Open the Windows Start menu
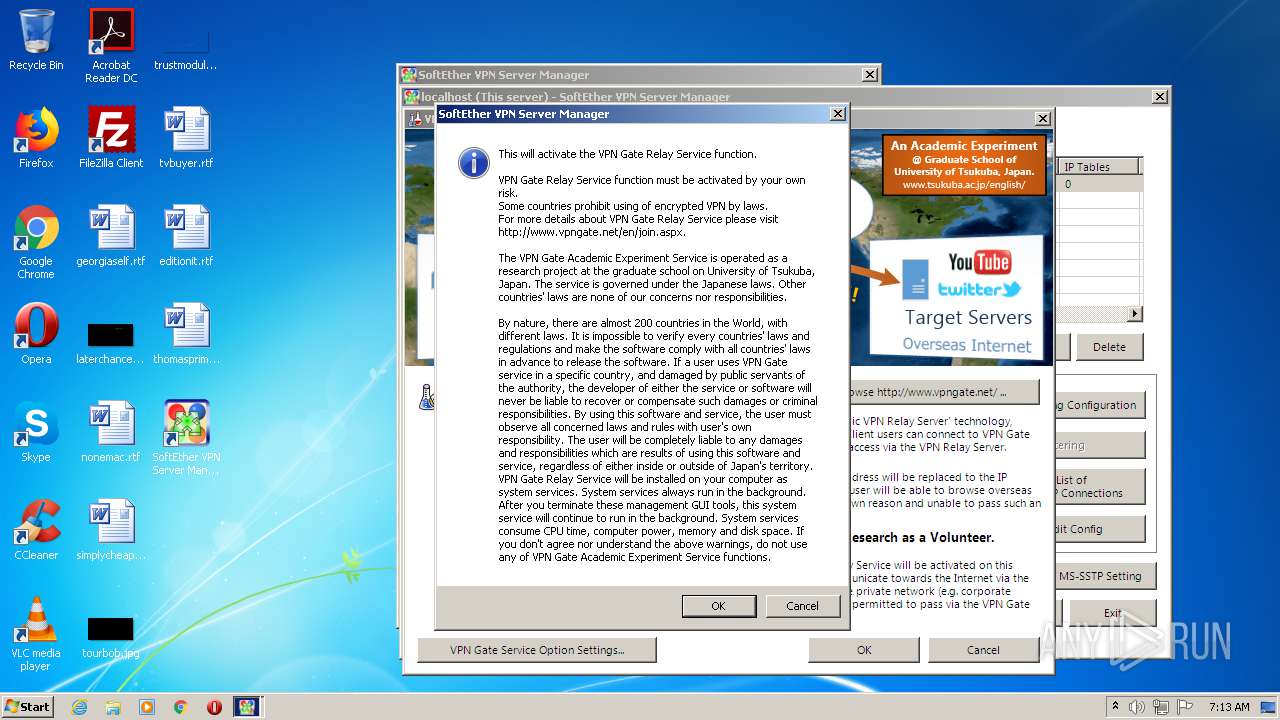 click(27, 706)
